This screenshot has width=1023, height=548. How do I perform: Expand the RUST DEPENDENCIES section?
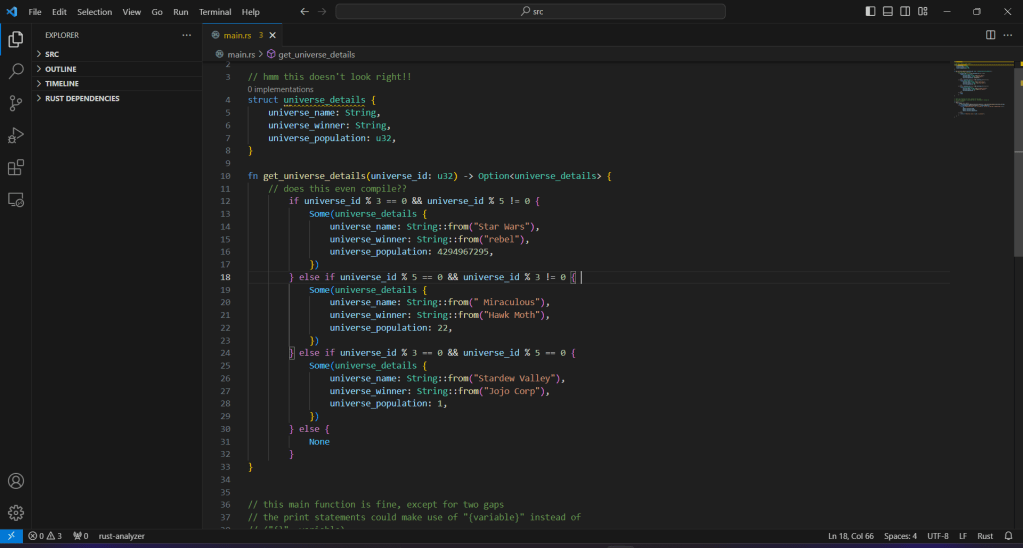coord(81,98)
